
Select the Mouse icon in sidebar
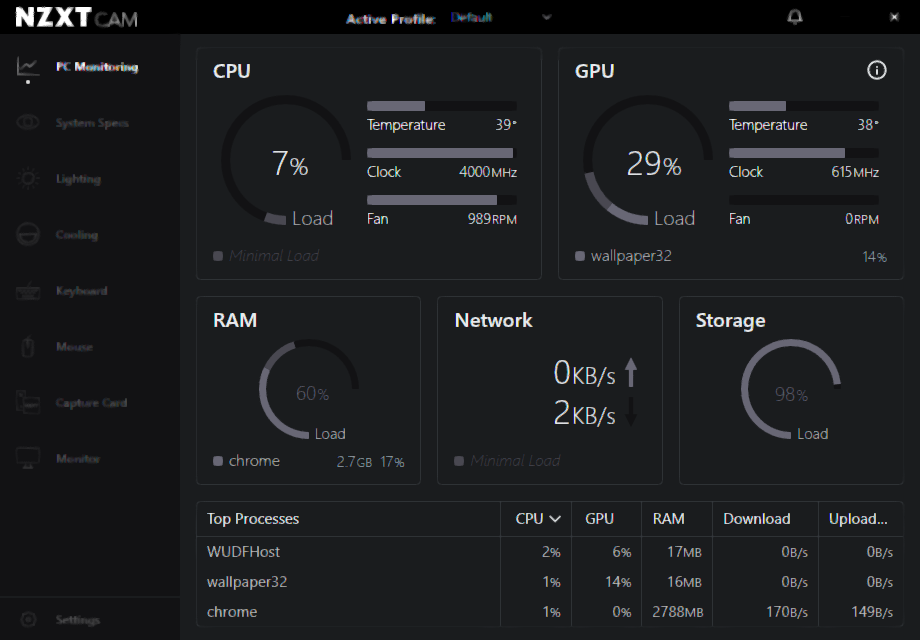(x=27, y=347)
